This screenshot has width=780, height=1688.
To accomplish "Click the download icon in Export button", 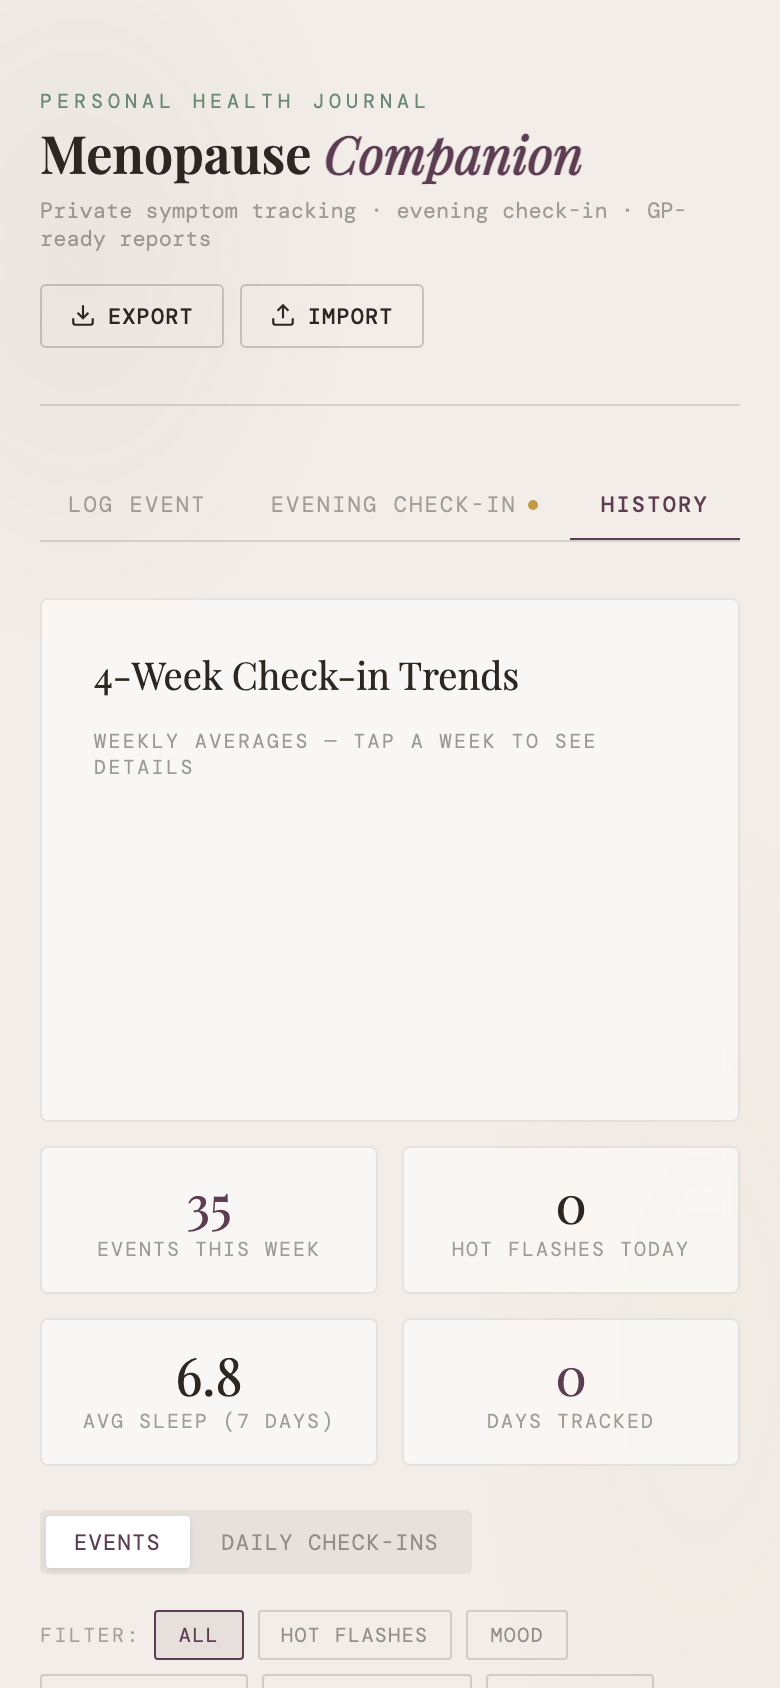I will tap(82, 315).
